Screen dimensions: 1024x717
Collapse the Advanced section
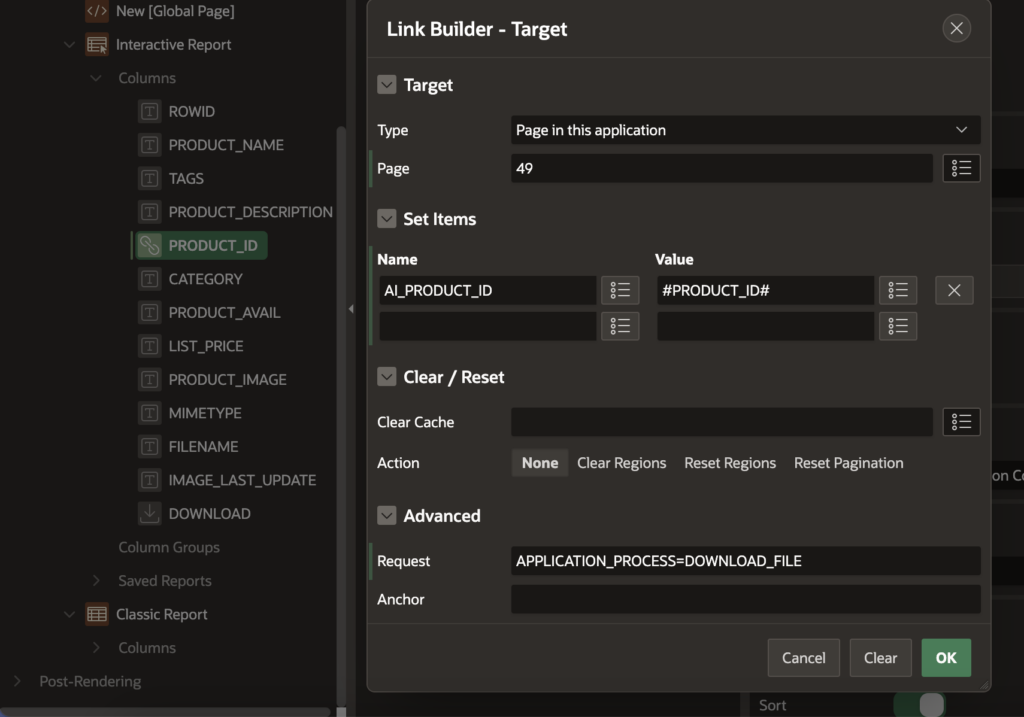coord(387,516)
